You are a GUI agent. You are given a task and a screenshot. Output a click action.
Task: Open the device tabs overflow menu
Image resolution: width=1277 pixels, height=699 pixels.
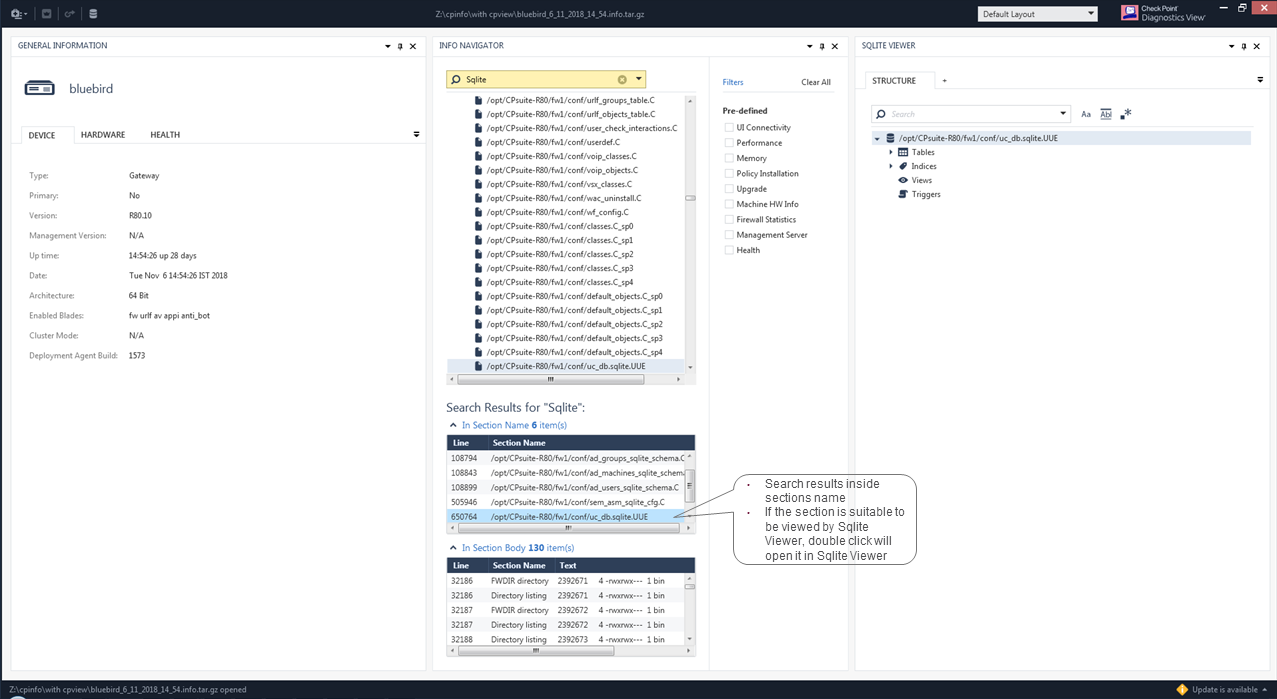pyautogui.click(x=417, y=135)
